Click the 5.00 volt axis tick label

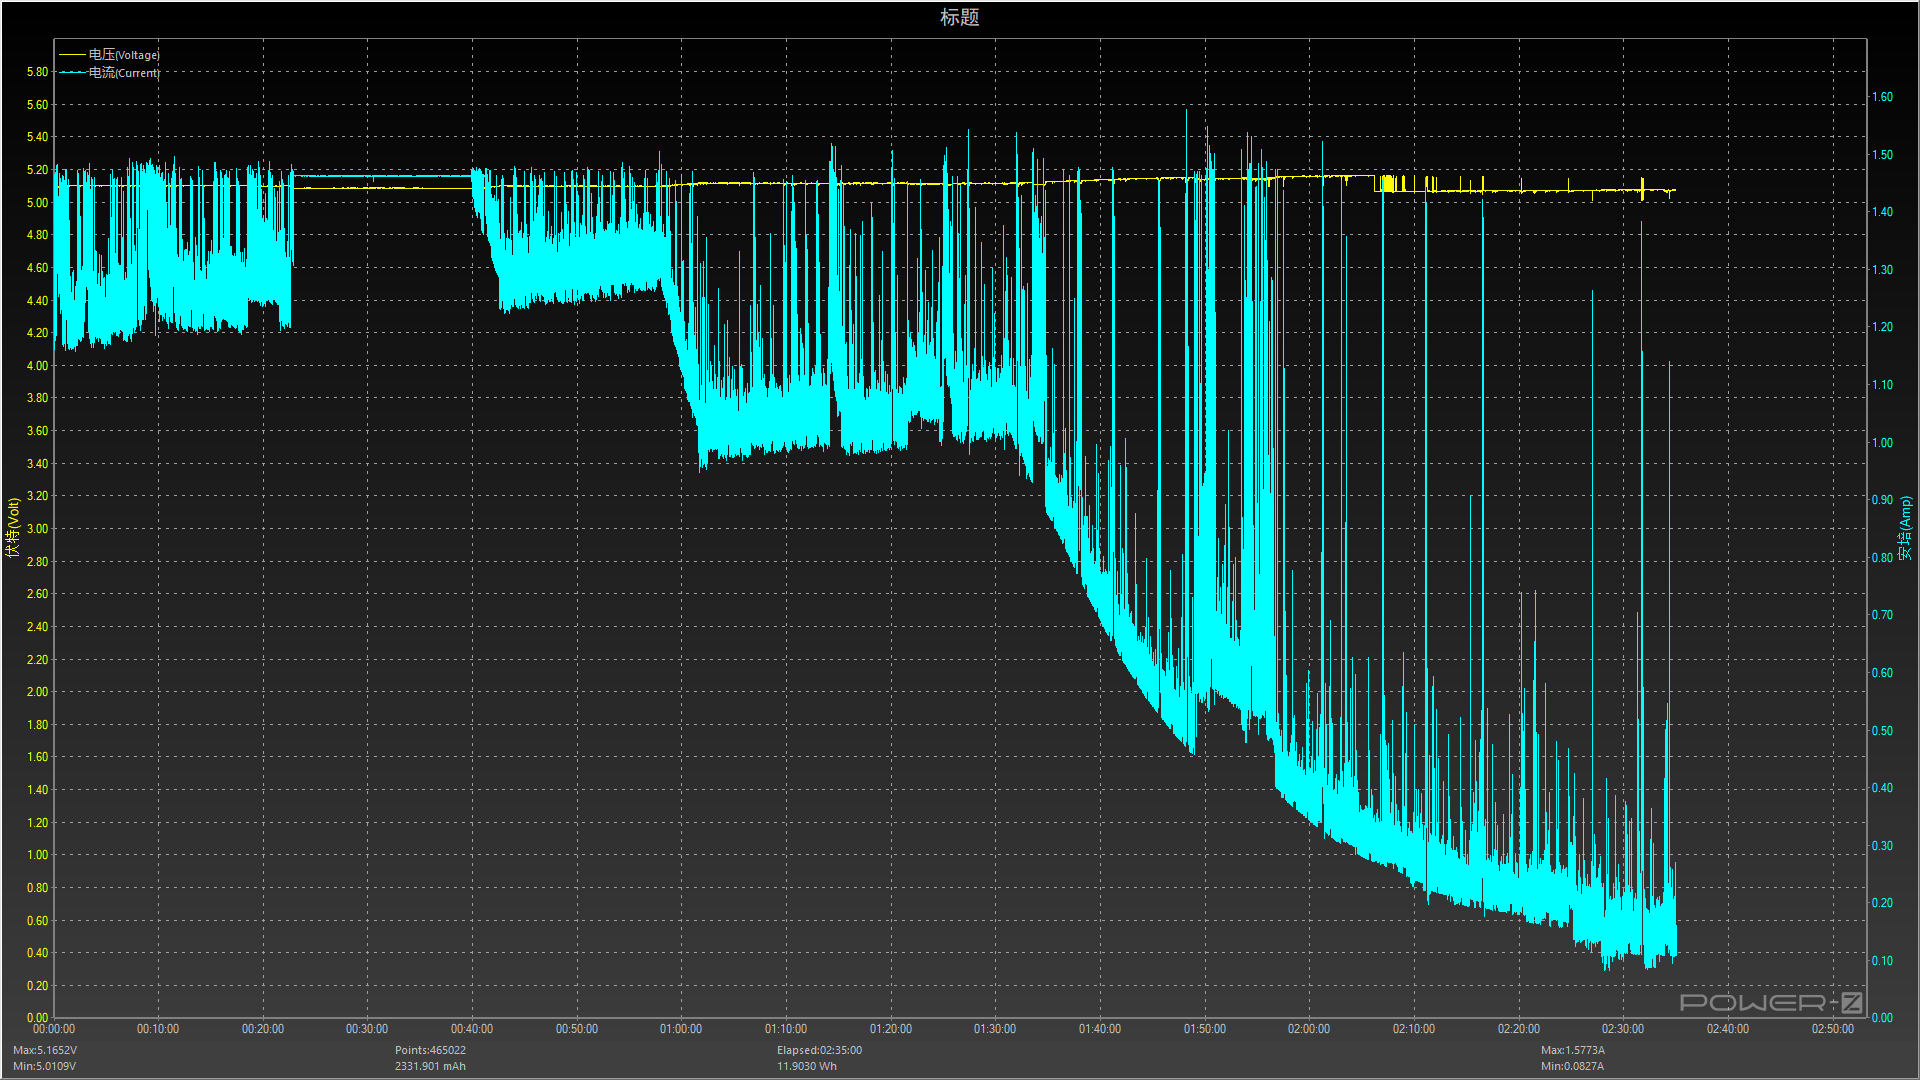[37, 202]
